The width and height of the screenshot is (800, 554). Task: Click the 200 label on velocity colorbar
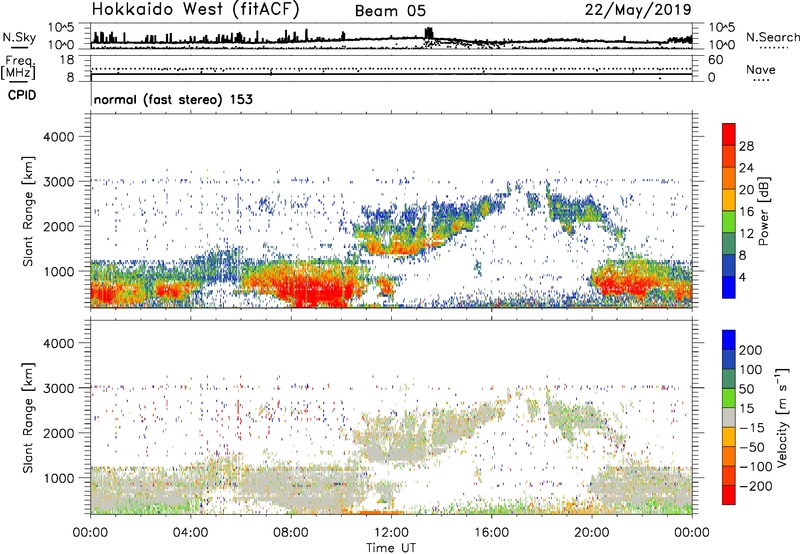tap(751, 350)
